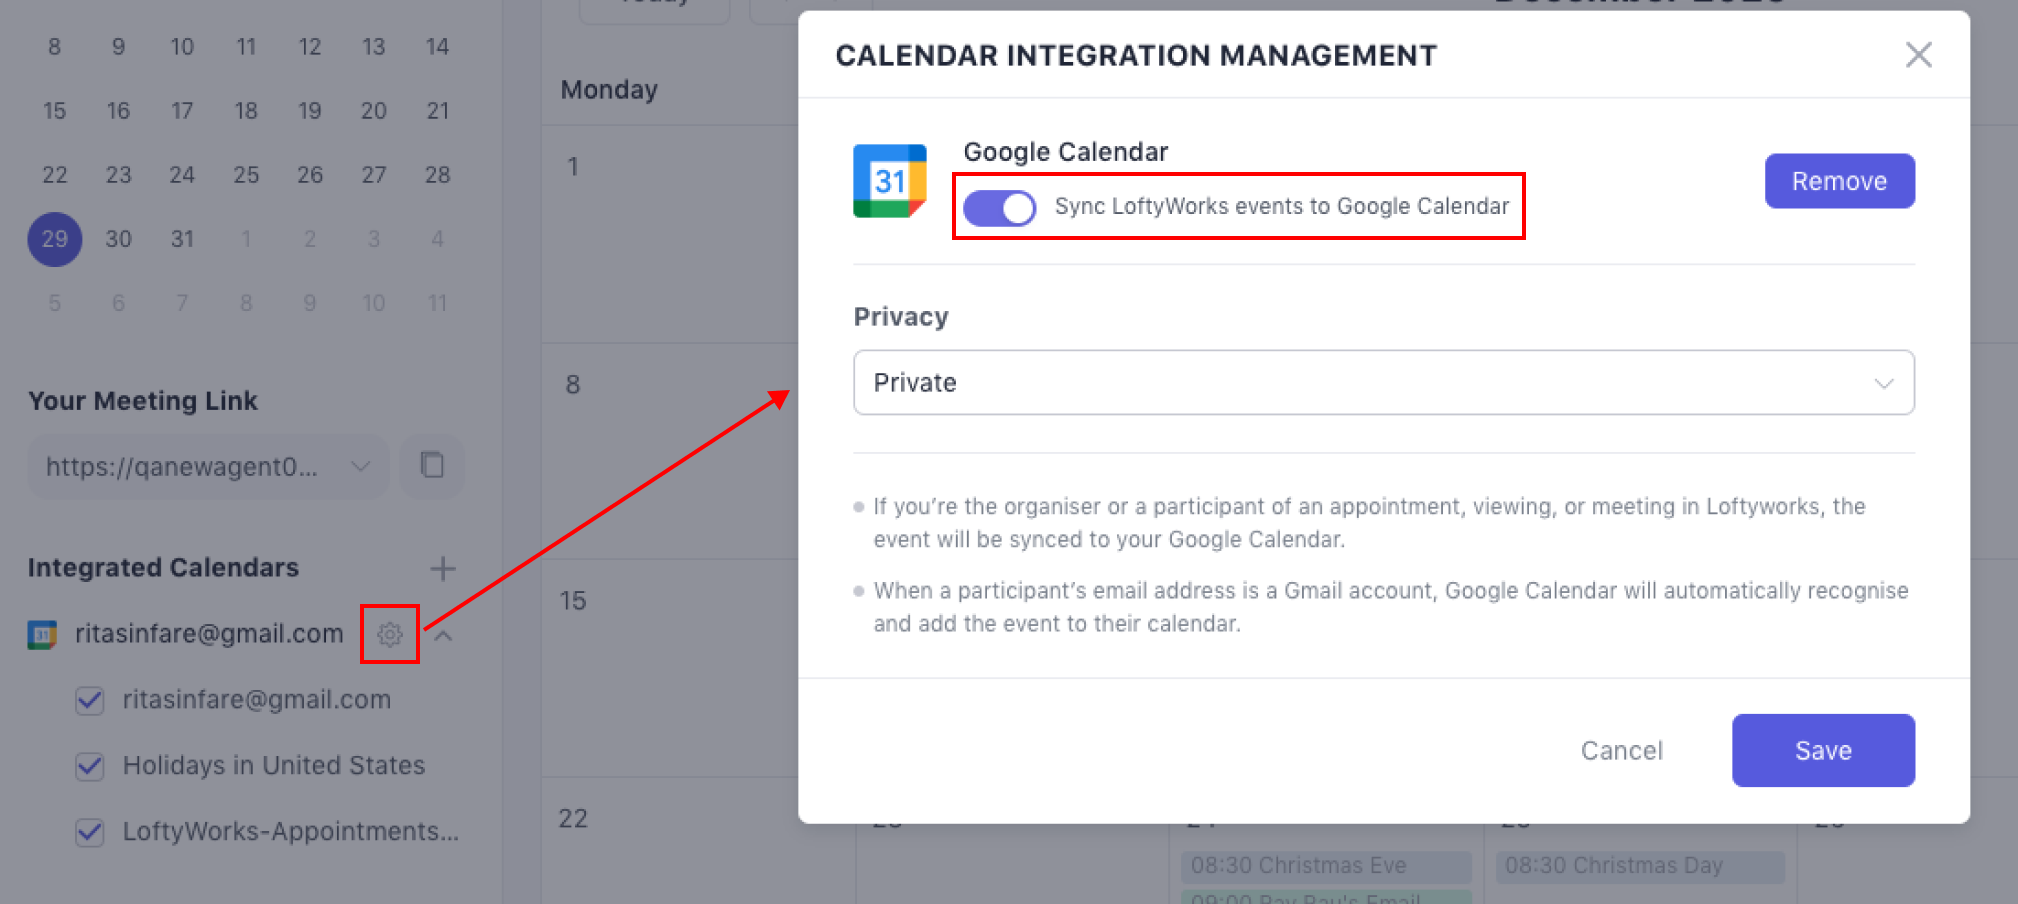Viewport: 2018px width, 904px height.
Task: Select date 29 in the mini calendar
Action: click(x=55, y=239)
